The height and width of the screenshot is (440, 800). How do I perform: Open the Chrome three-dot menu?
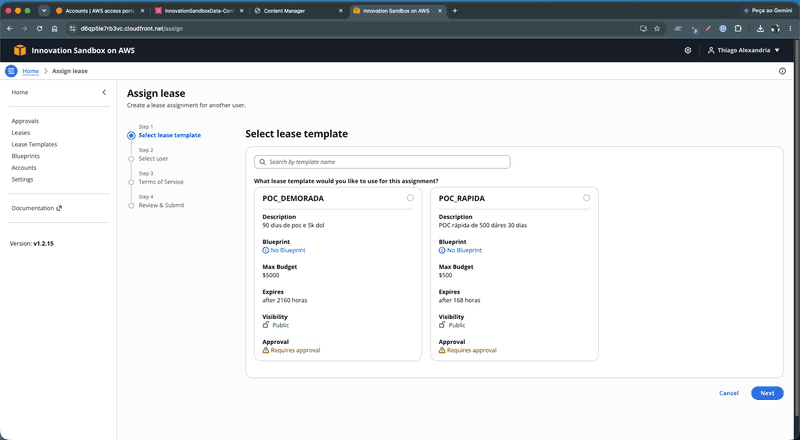point(791,29)
